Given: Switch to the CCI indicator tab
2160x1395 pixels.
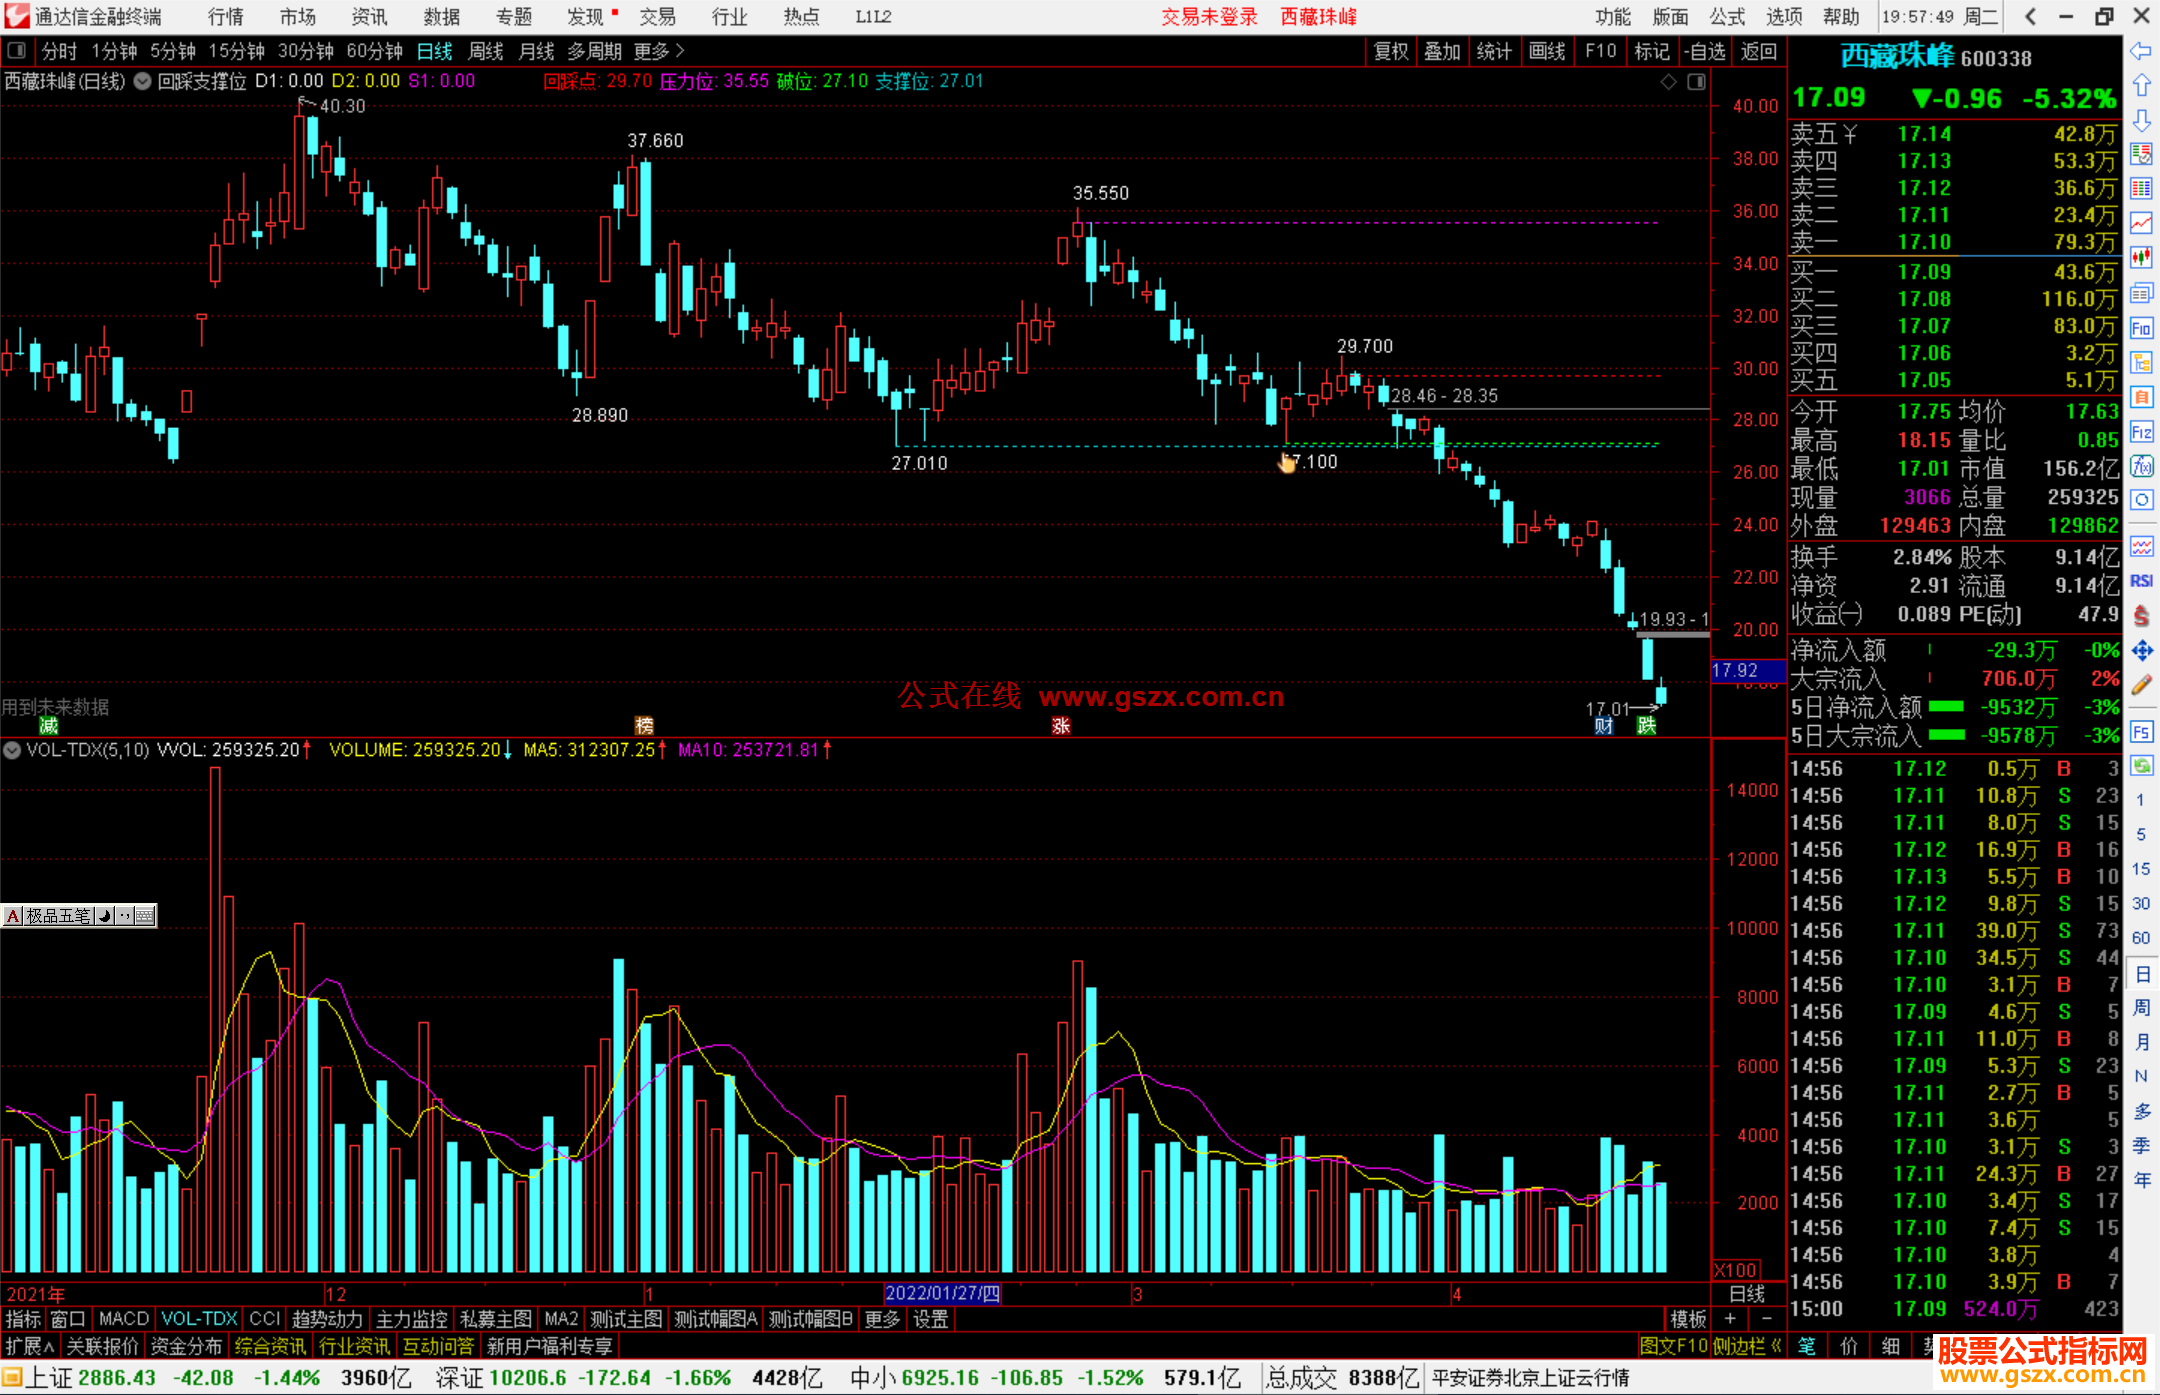Looking at the screenshot, I should click(265, 1319).
